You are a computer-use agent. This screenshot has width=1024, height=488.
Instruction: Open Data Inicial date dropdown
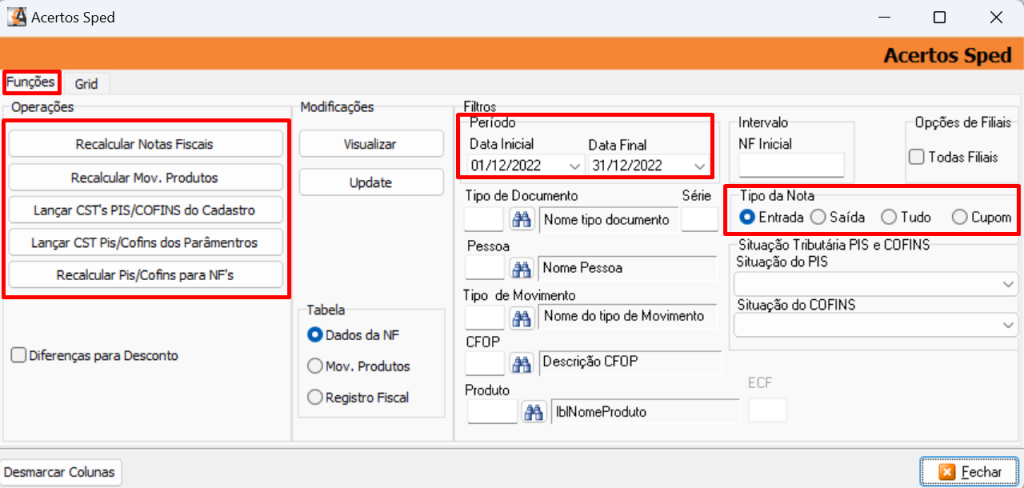tap(575, 166)
